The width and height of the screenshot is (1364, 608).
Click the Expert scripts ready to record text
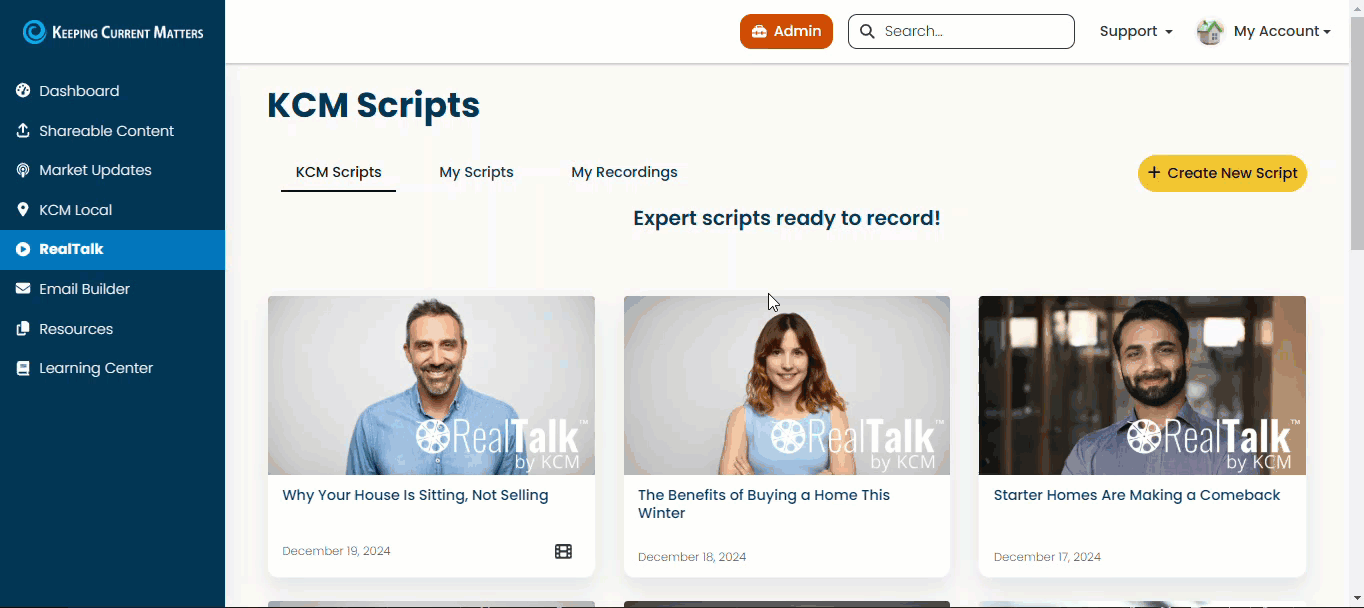click(787, 218)
